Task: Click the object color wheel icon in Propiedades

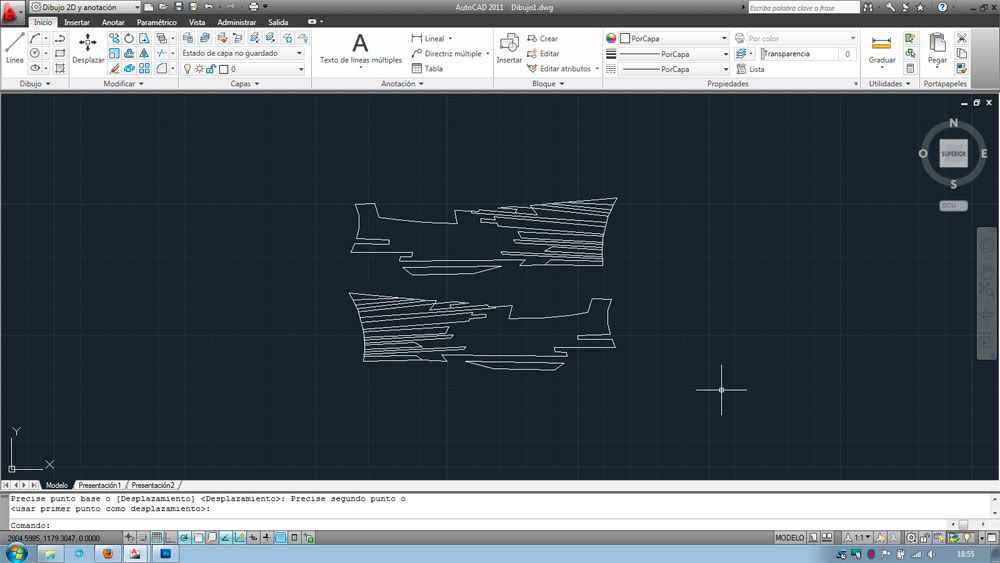Action: [x=611, y=38]
